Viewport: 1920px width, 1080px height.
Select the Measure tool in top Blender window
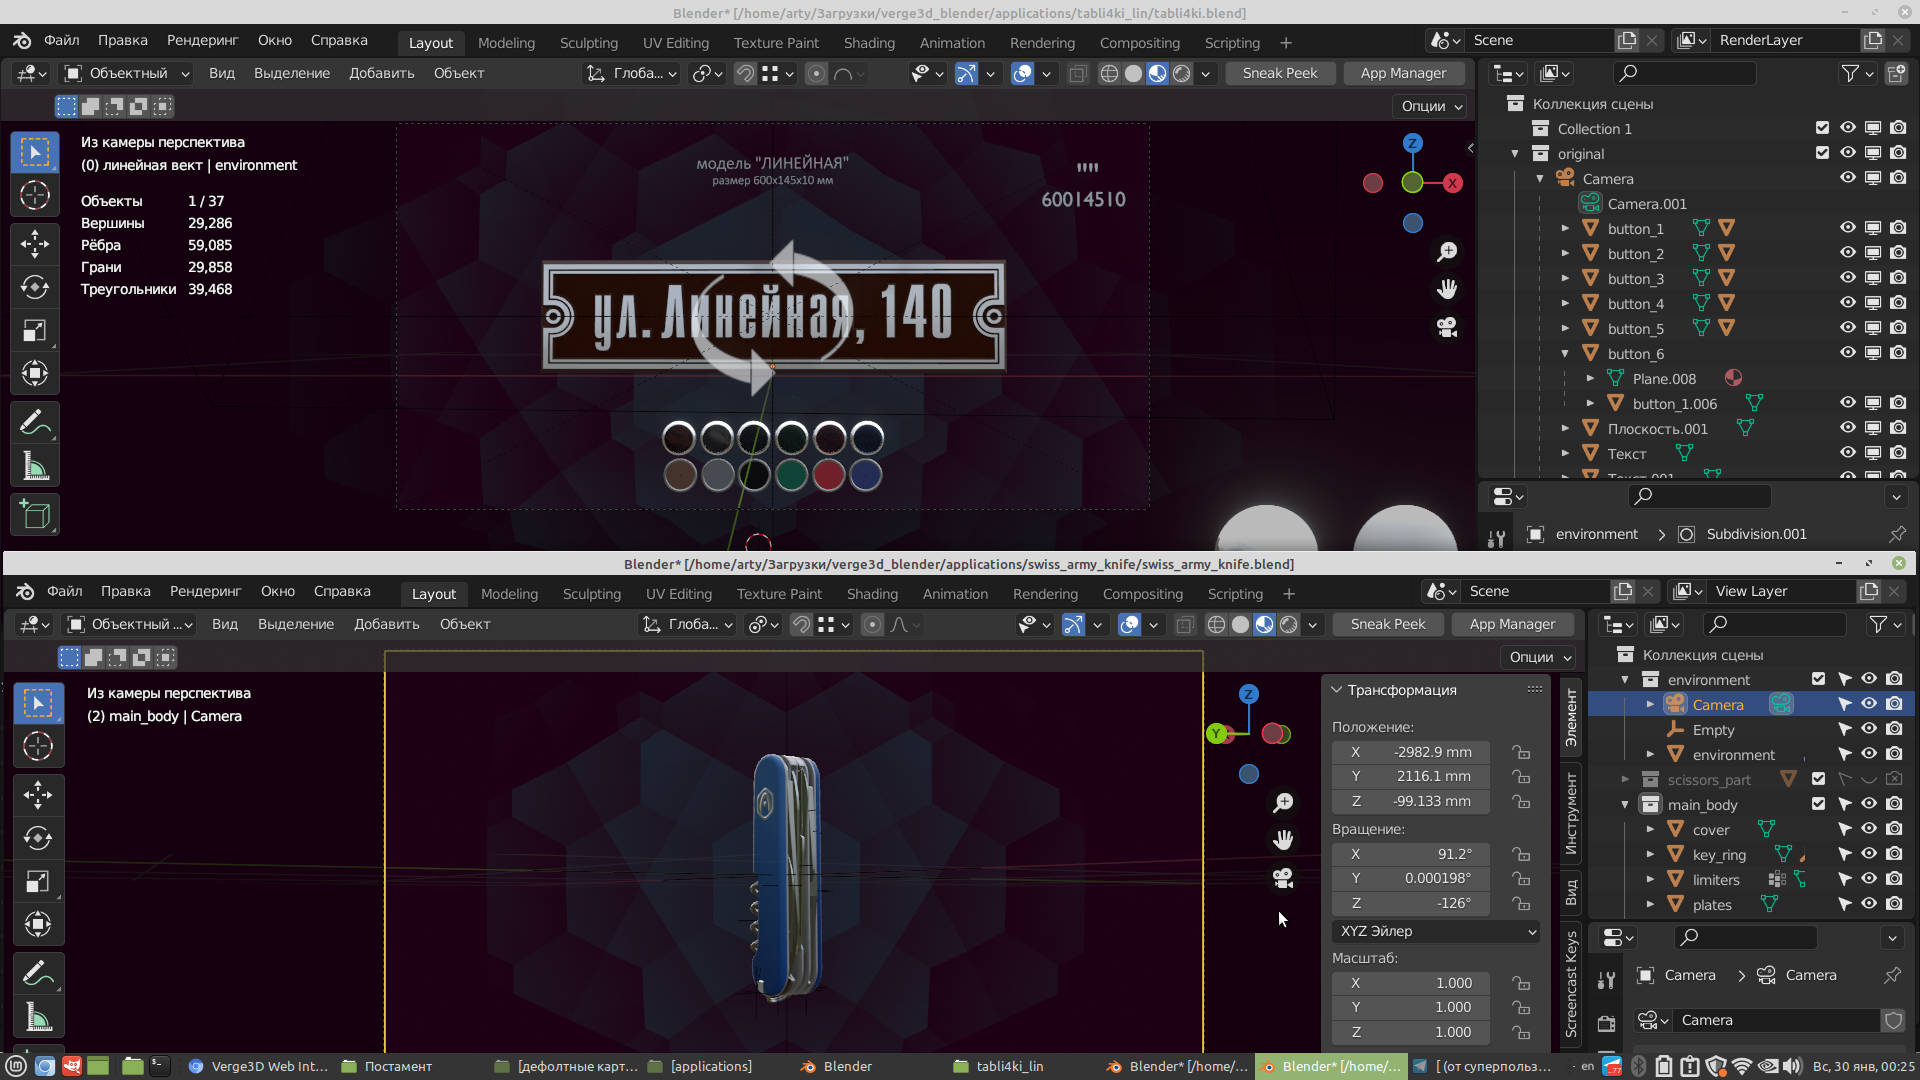click(35, 466)
